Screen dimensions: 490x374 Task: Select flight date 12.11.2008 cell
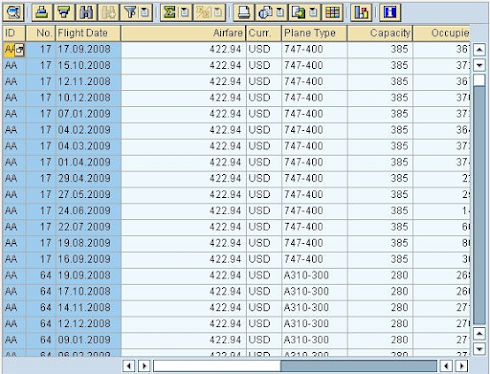88,82
